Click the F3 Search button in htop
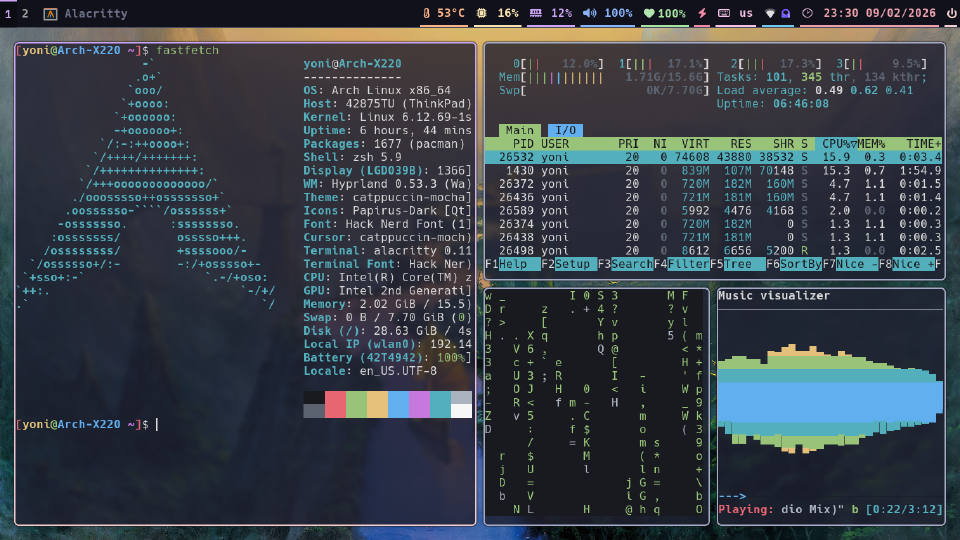960x540 pixels. point(625,264)
